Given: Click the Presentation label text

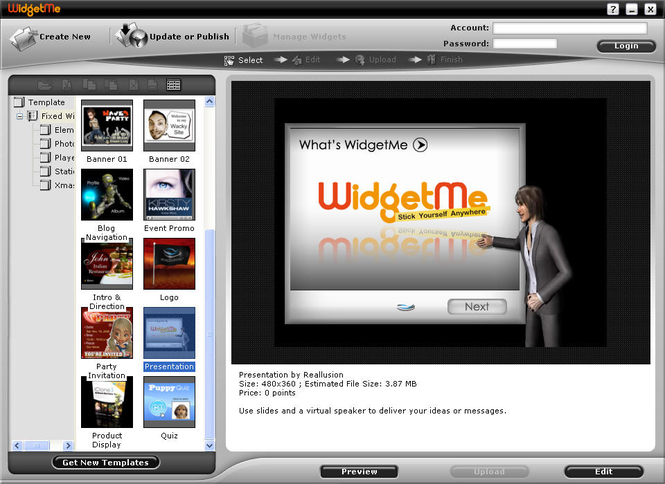Looking at the screenshot, I should click(169, 366).
